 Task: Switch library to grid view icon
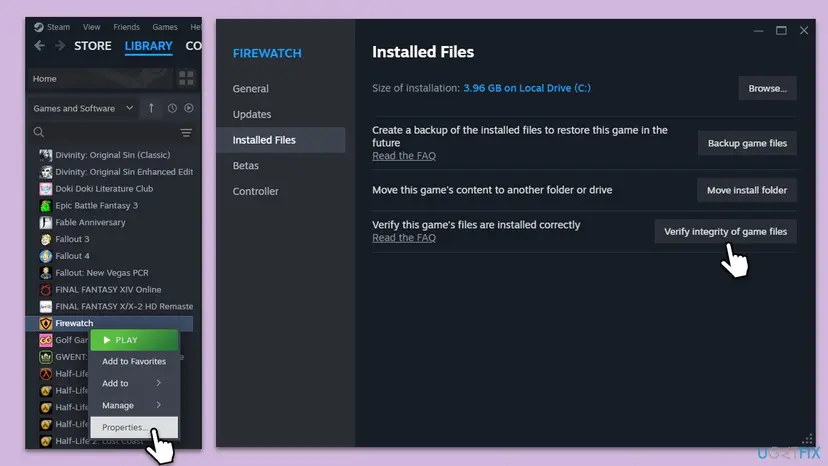pyautogui.click(x=186, y=79)
